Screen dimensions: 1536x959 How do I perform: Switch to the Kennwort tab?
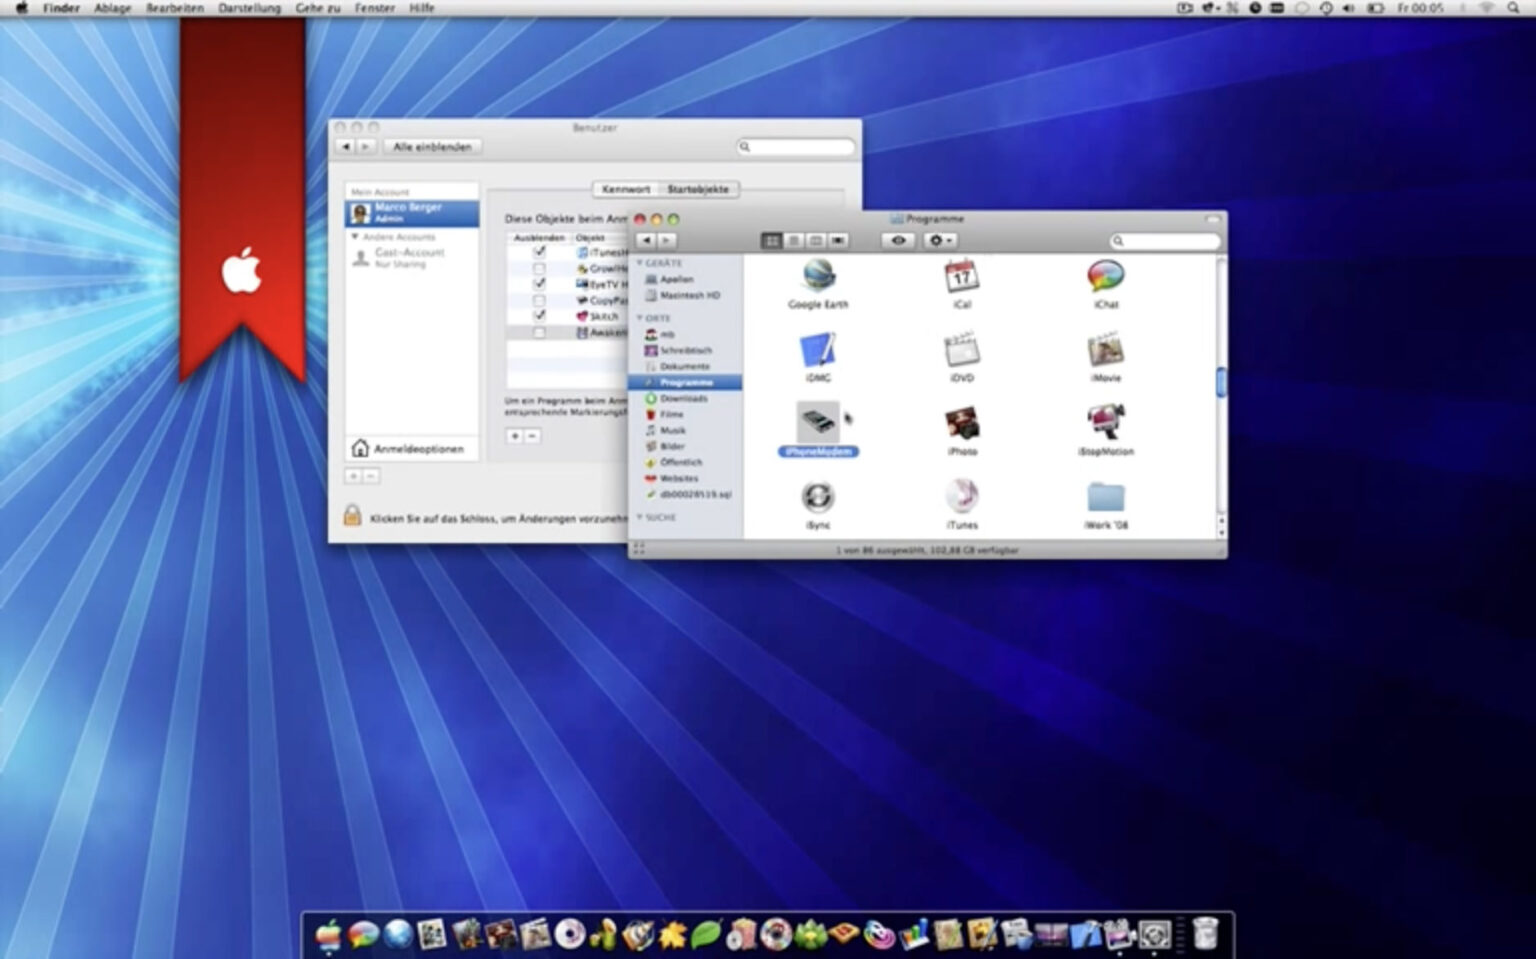click(x=626, y=189)
